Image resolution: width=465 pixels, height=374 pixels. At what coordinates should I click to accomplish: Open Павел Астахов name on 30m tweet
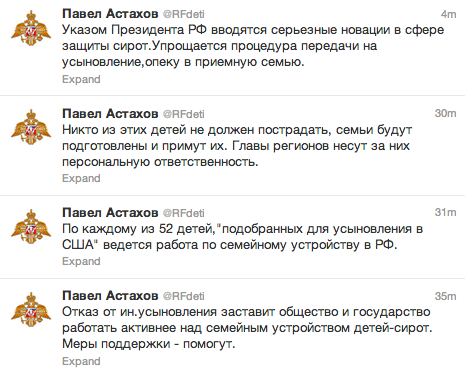coord(110,114)
